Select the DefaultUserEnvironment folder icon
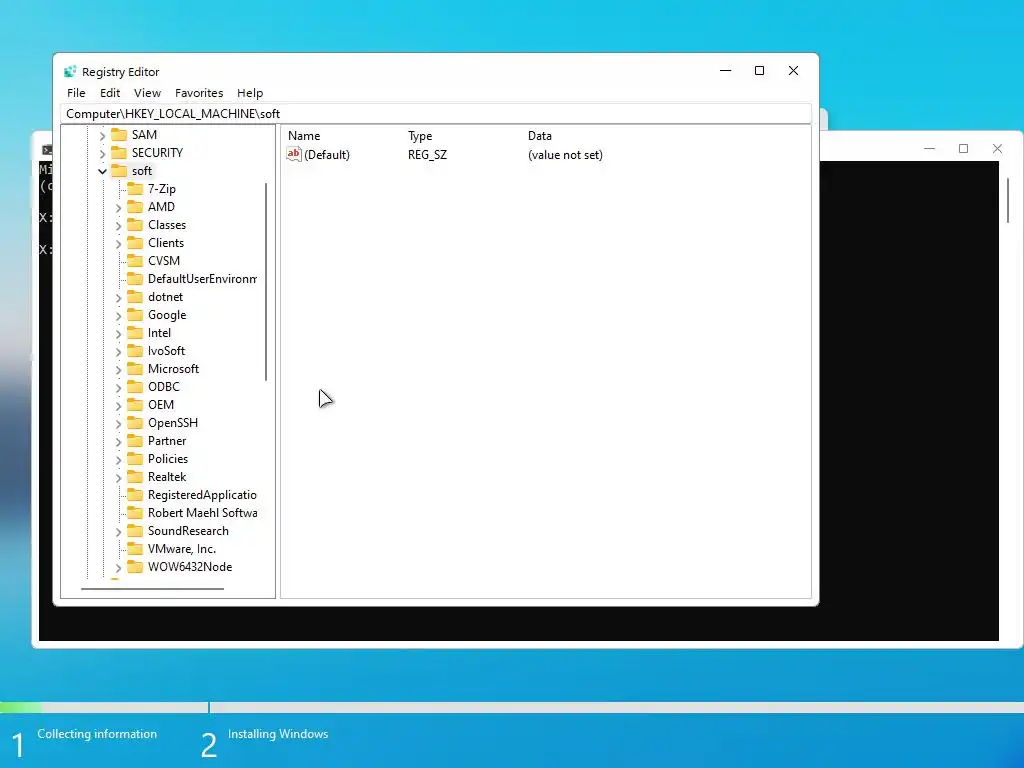 (x=135, y=278)
